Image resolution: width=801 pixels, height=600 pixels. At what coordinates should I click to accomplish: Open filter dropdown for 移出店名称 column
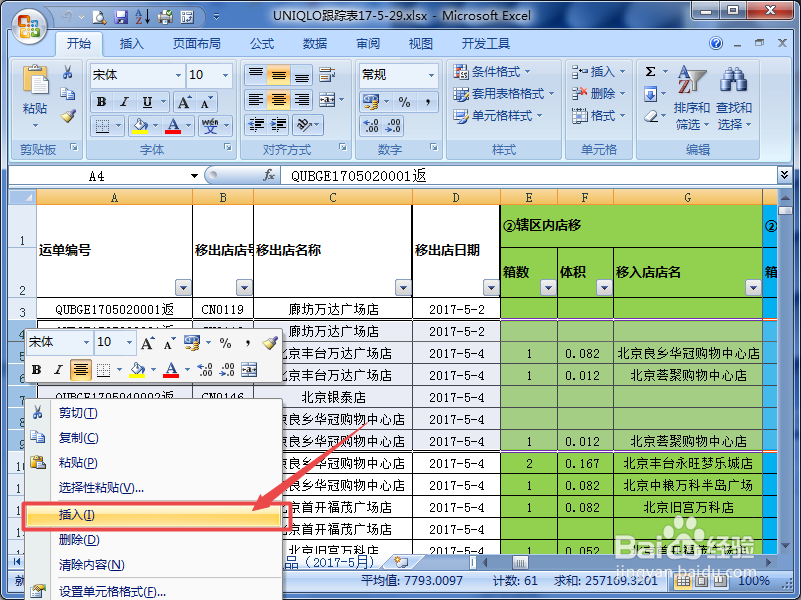403,288
